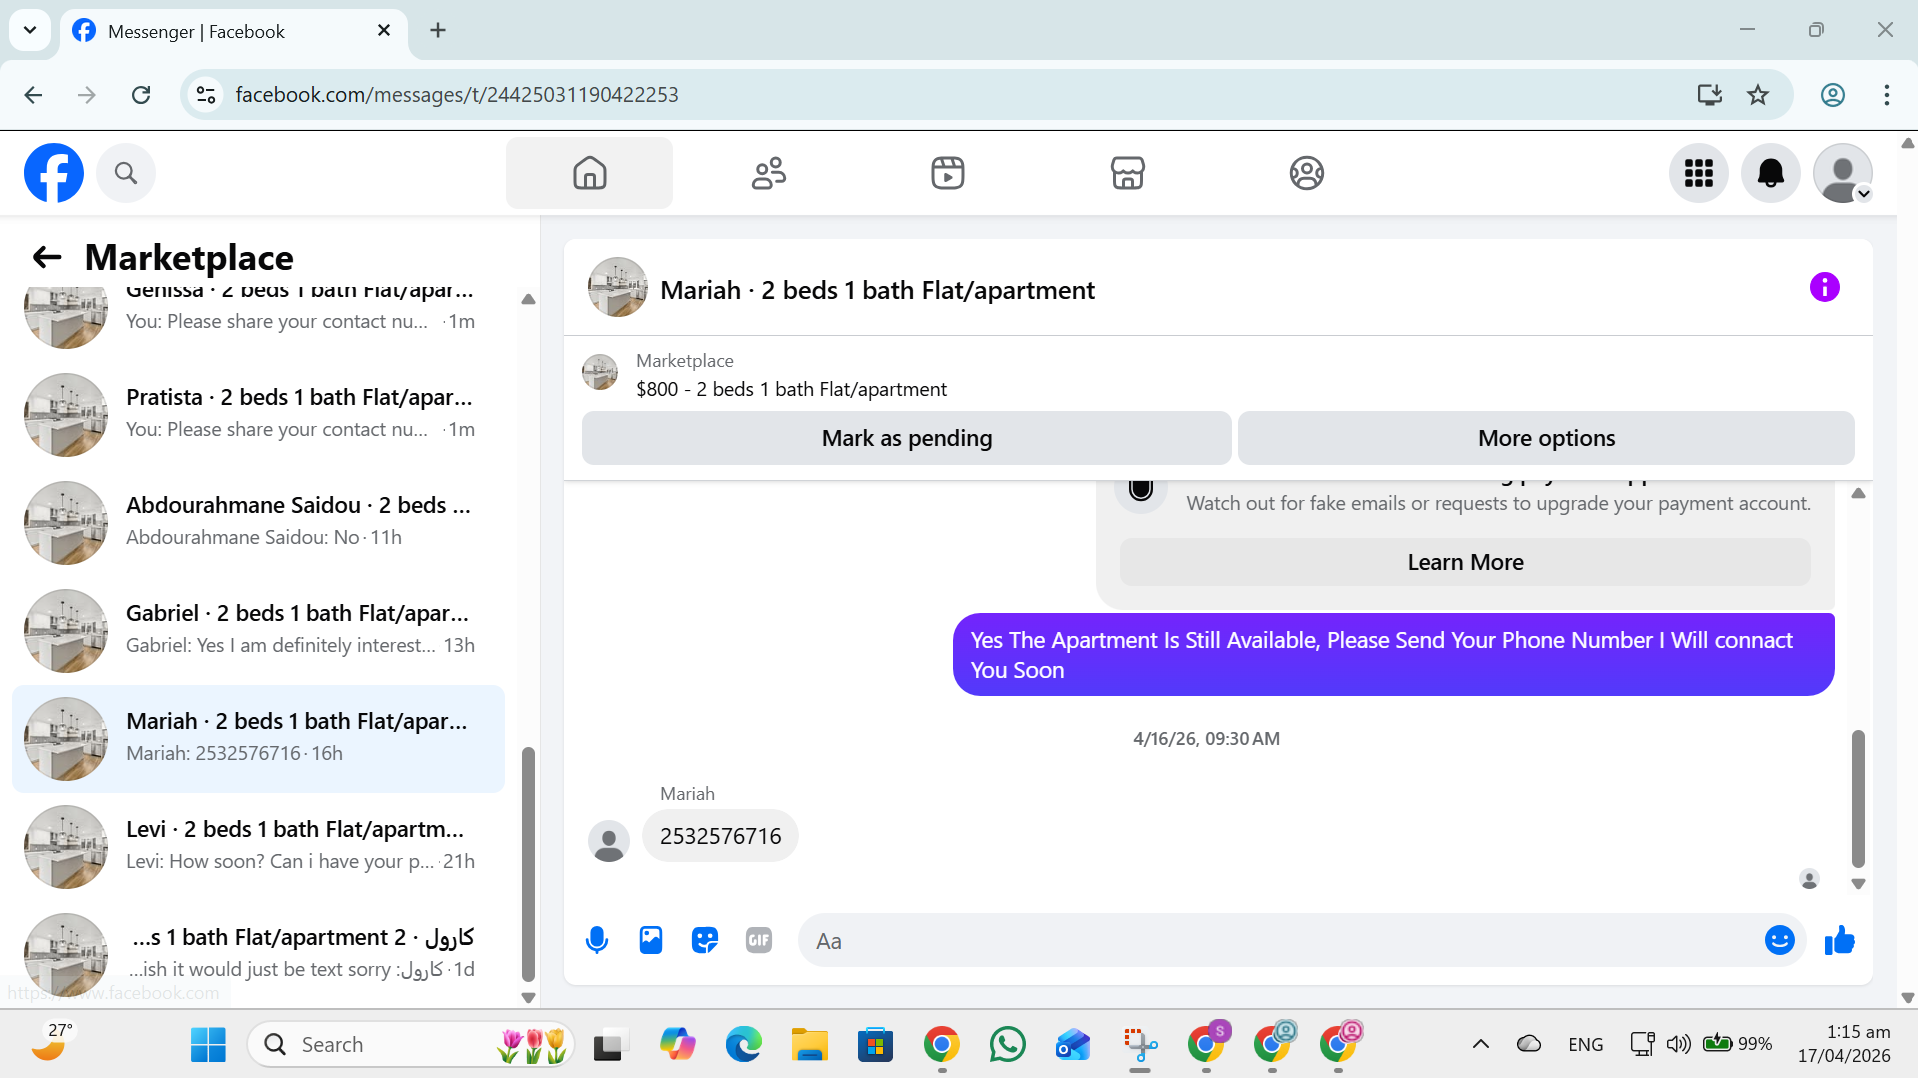
Task: Click the address bar URL
Action: (x=457, y=95)
